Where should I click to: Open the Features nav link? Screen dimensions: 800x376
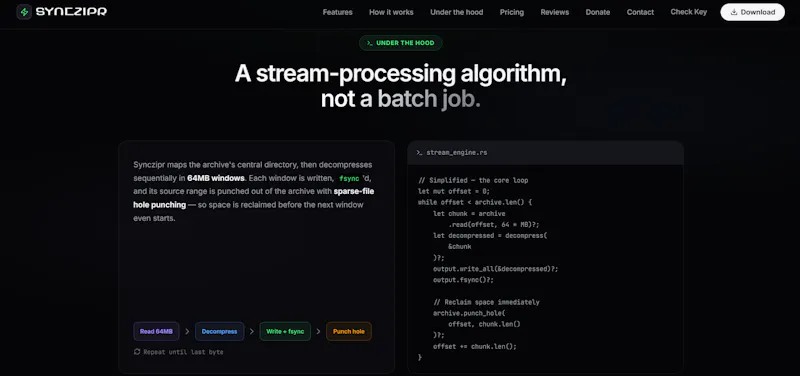(x=337, y=12)
